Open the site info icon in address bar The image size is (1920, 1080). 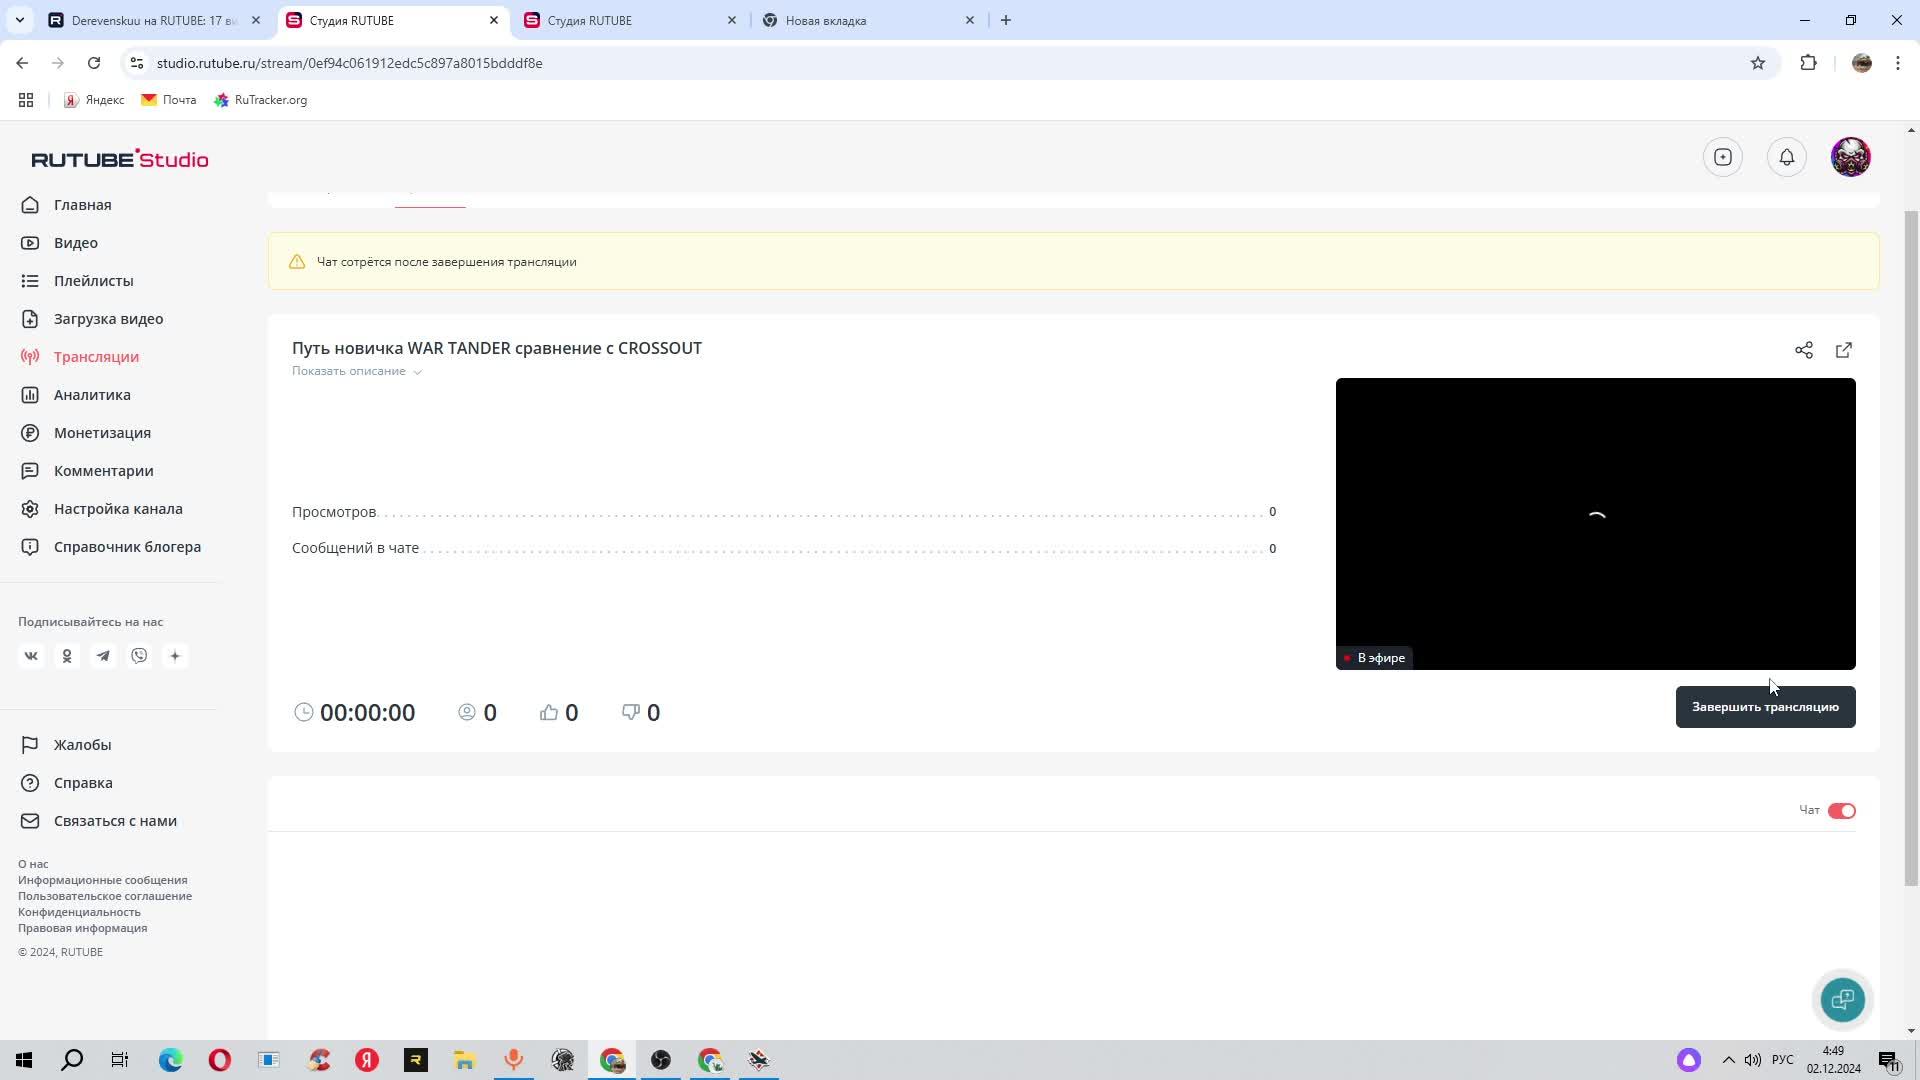coord(137,63)
